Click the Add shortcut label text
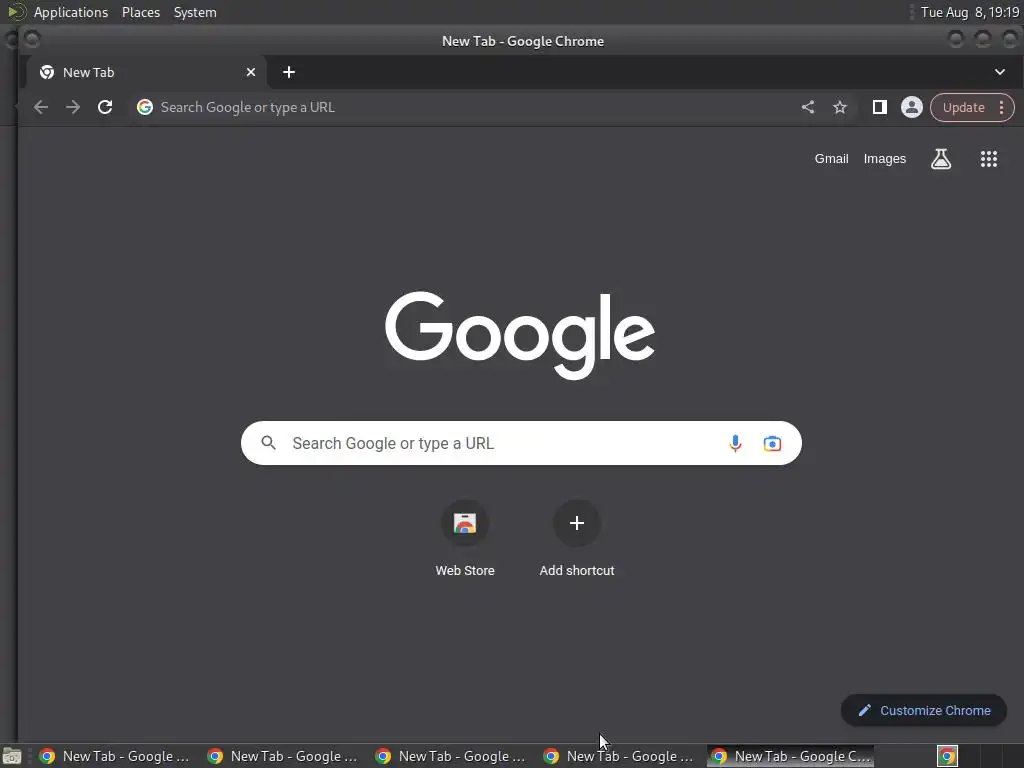This screenshot has width=1024, height=768. pyautogui.click(x=577, y=570)
